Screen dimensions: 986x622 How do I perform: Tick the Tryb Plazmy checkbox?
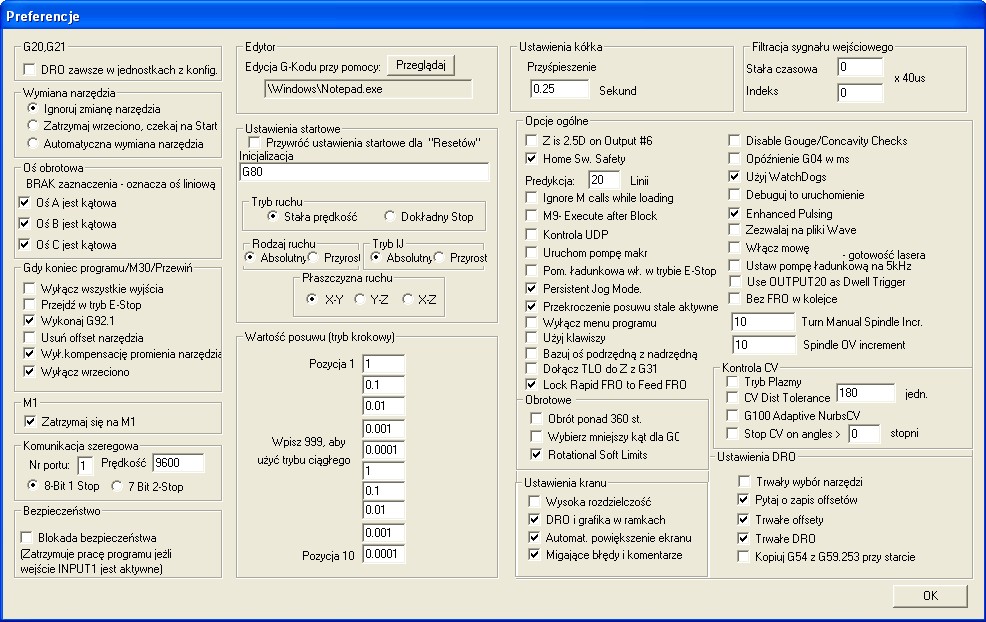tap(732, 381)
